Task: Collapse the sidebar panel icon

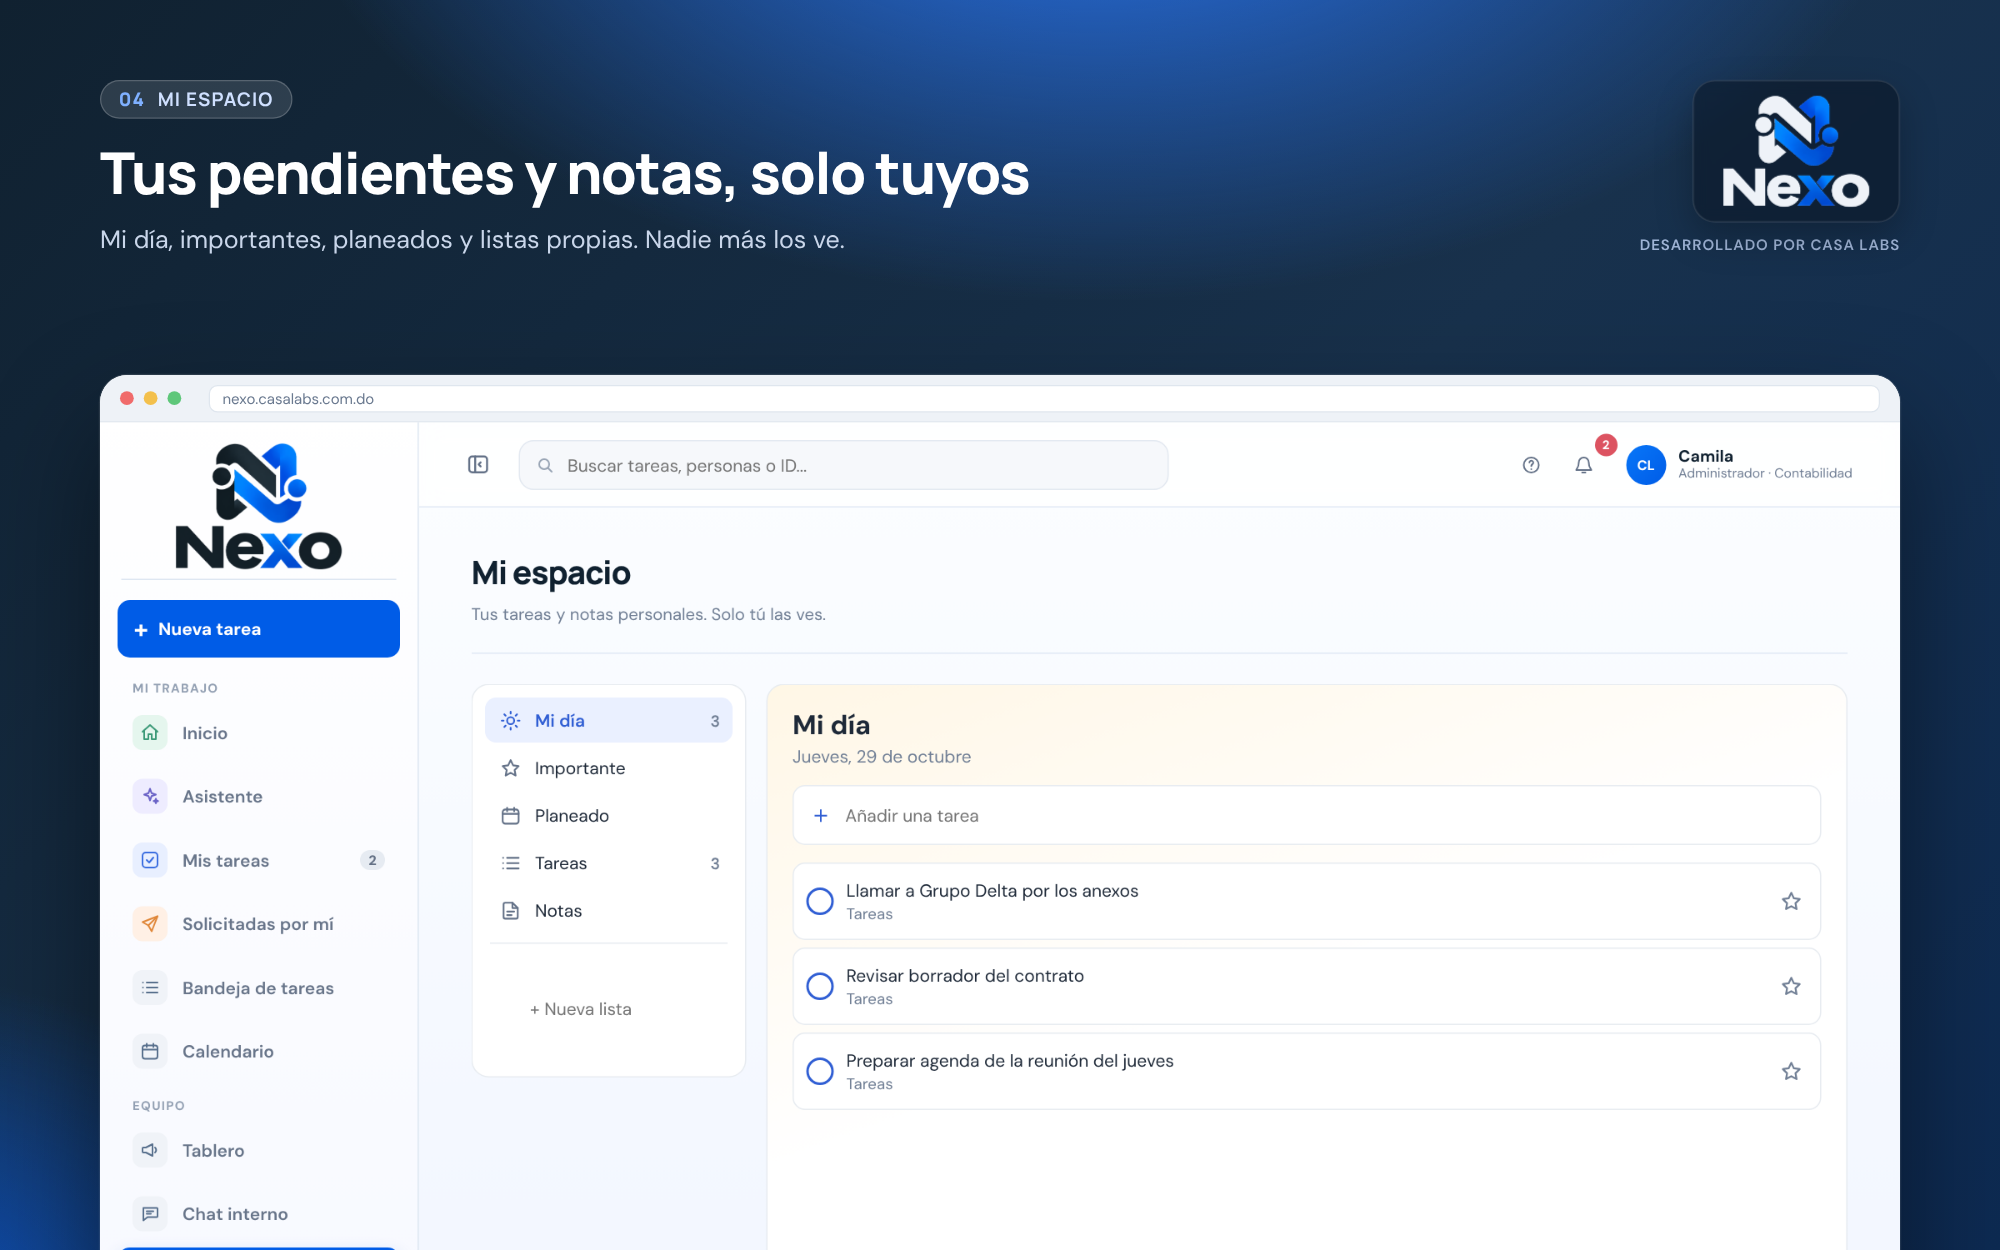Action: tap(478, 465)
